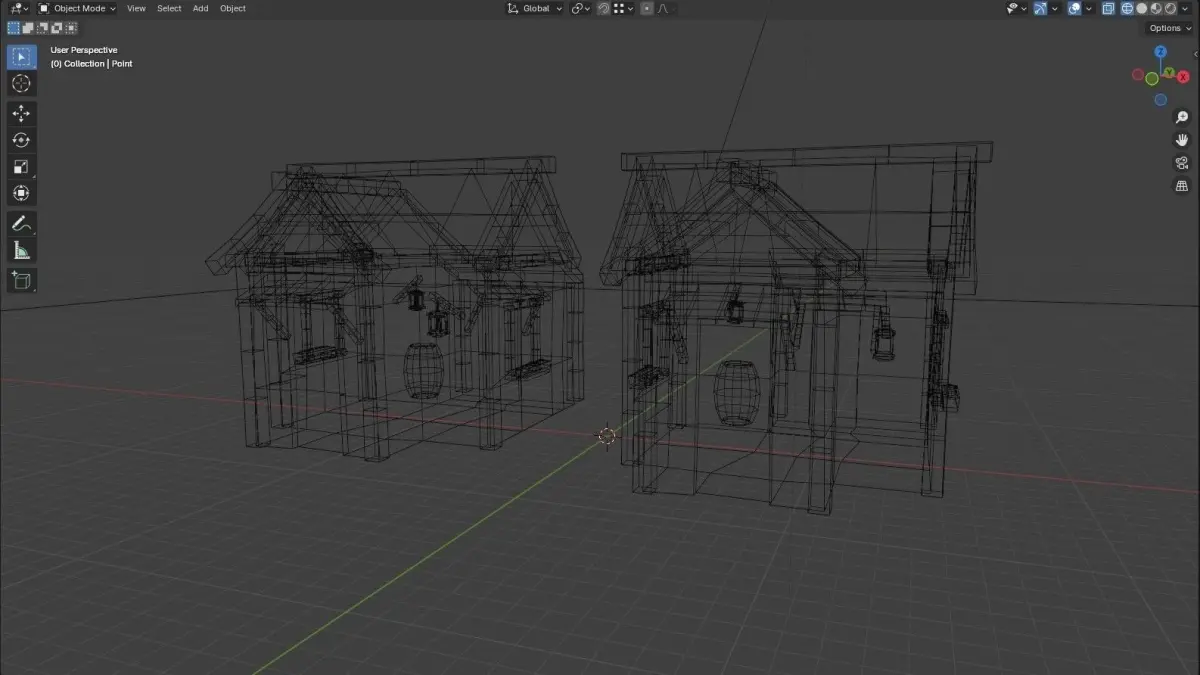Click the Z axis on navigation gizmo
Viewport: 1200px width, 675px height.
1161,52
